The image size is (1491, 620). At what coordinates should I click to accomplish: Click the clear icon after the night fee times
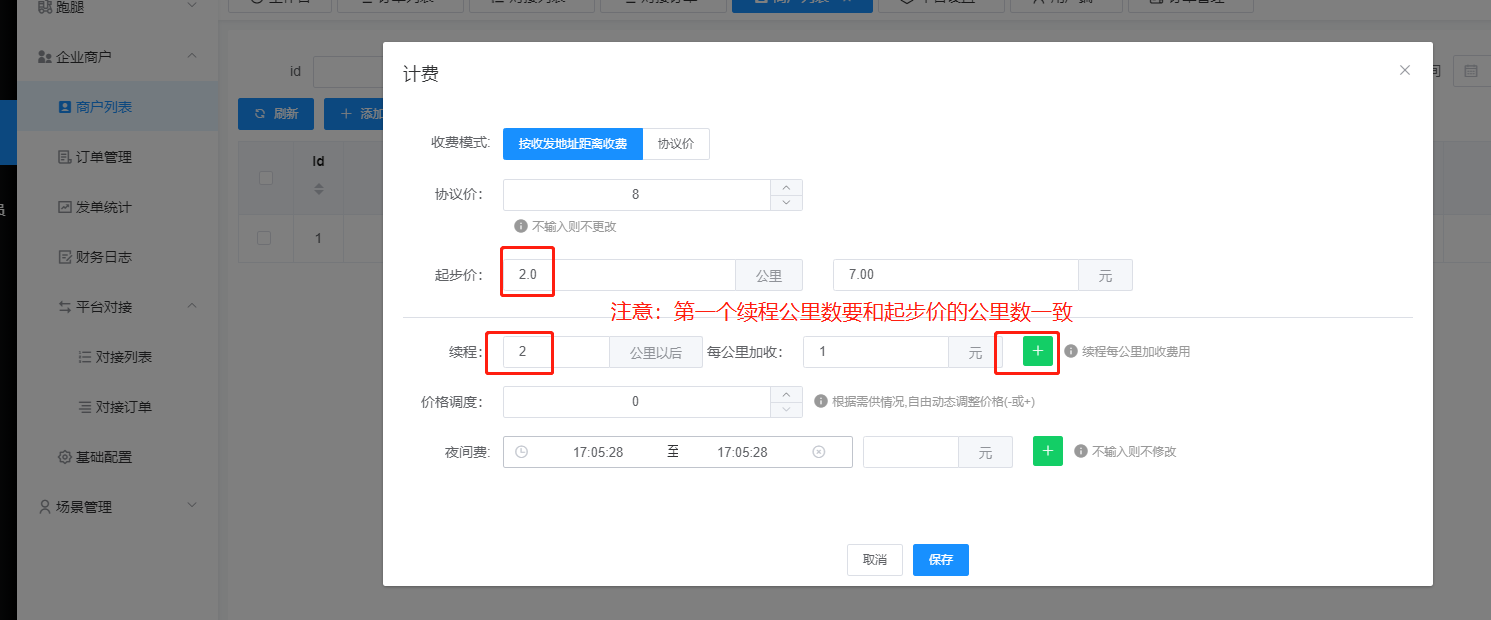(819, 452)
